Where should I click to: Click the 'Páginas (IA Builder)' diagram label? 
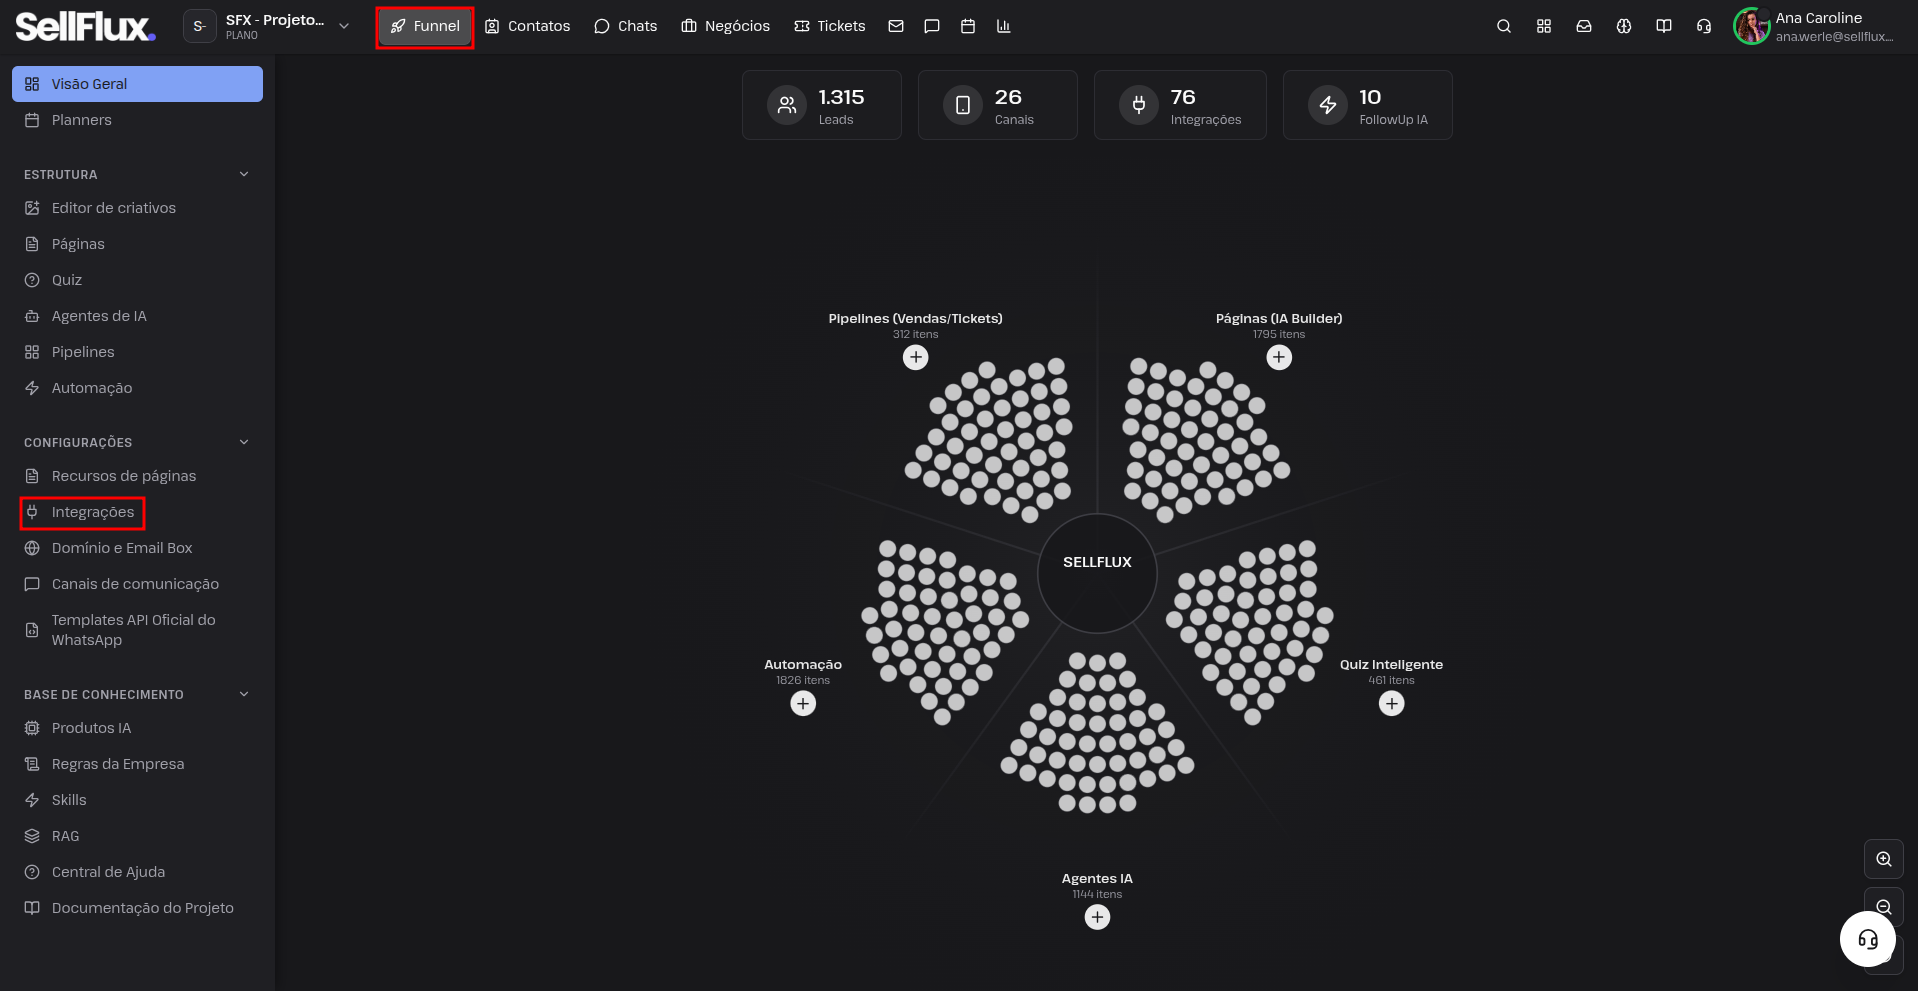pos(1279,319)
